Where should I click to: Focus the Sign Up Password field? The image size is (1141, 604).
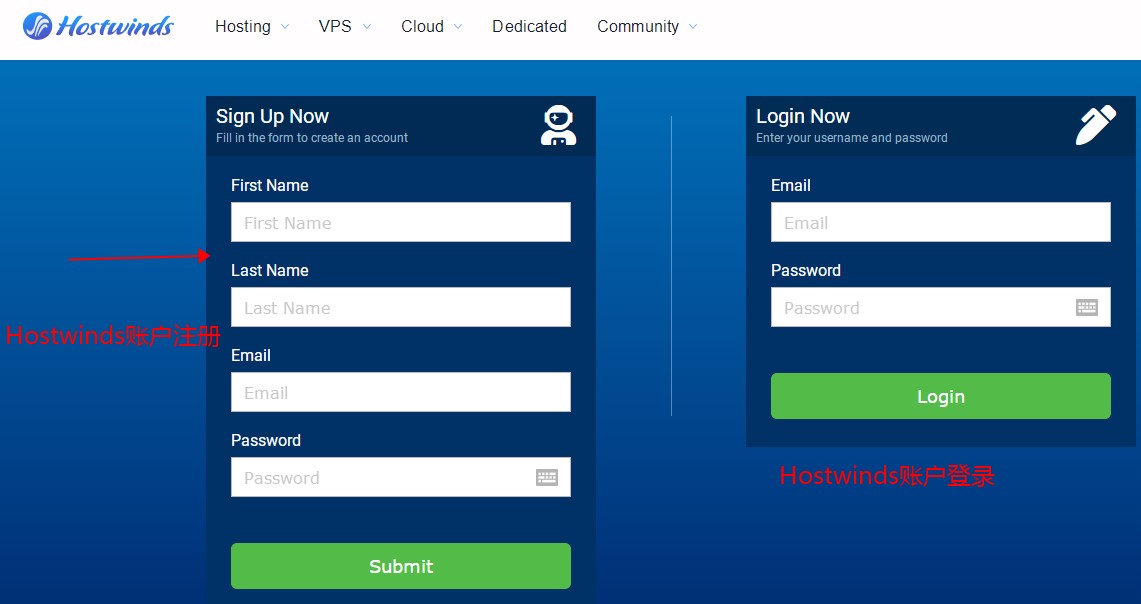coord(380,477)
